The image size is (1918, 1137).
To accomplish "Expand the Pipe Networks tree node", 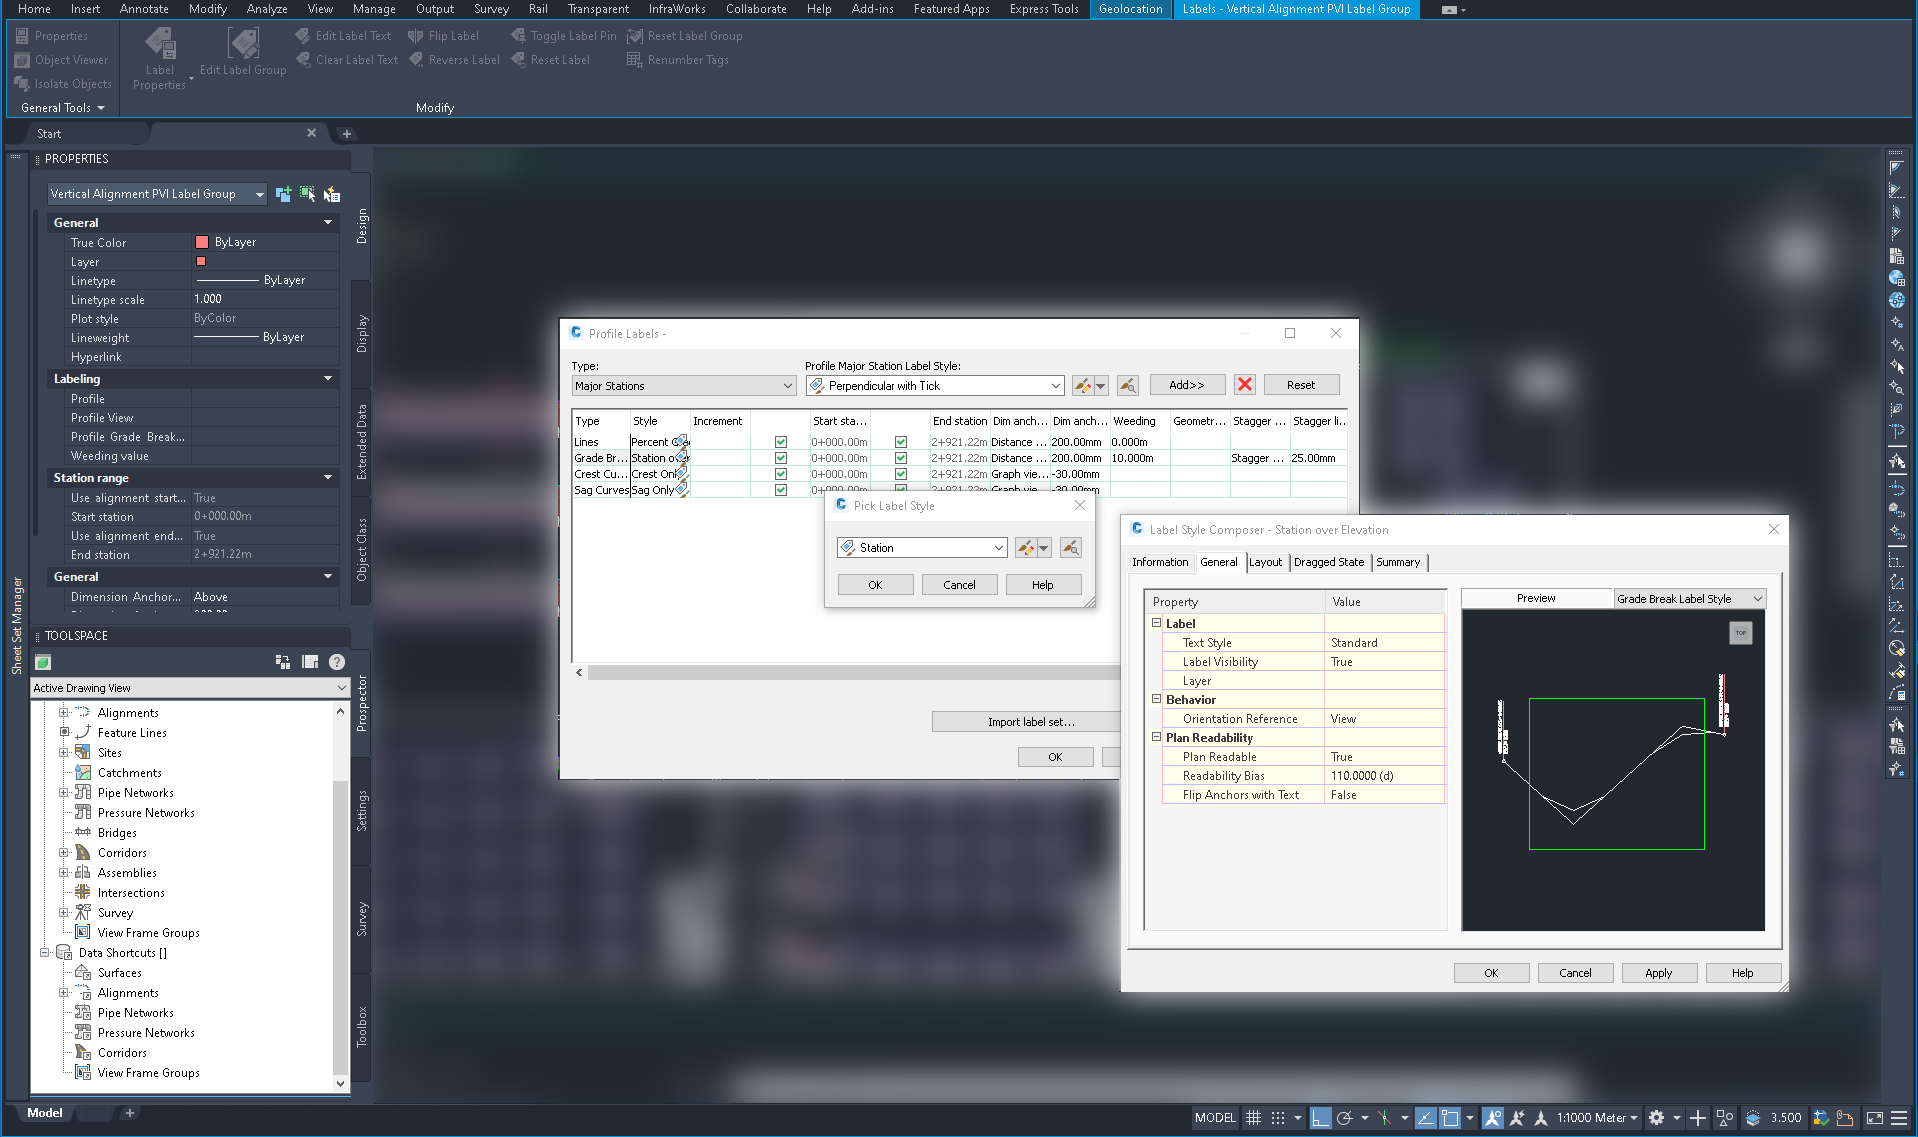I will (x=64, y=792).
